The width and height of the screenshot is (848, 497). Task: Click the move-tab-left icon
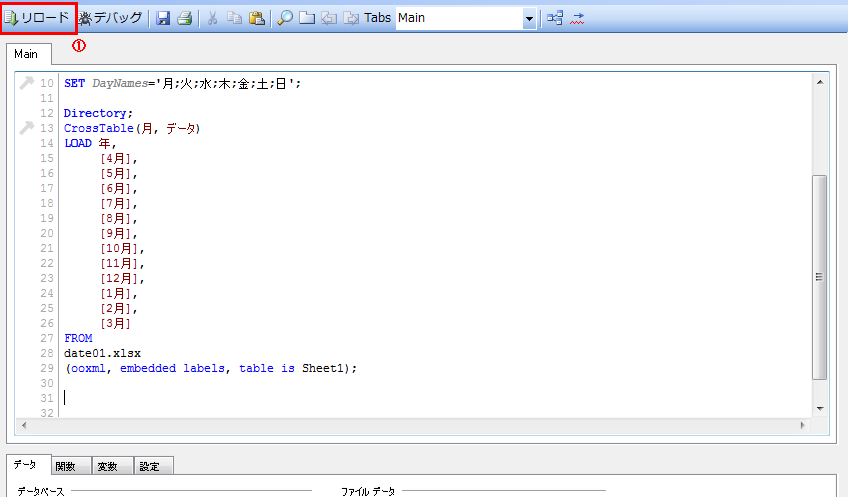tap(329, 18)
